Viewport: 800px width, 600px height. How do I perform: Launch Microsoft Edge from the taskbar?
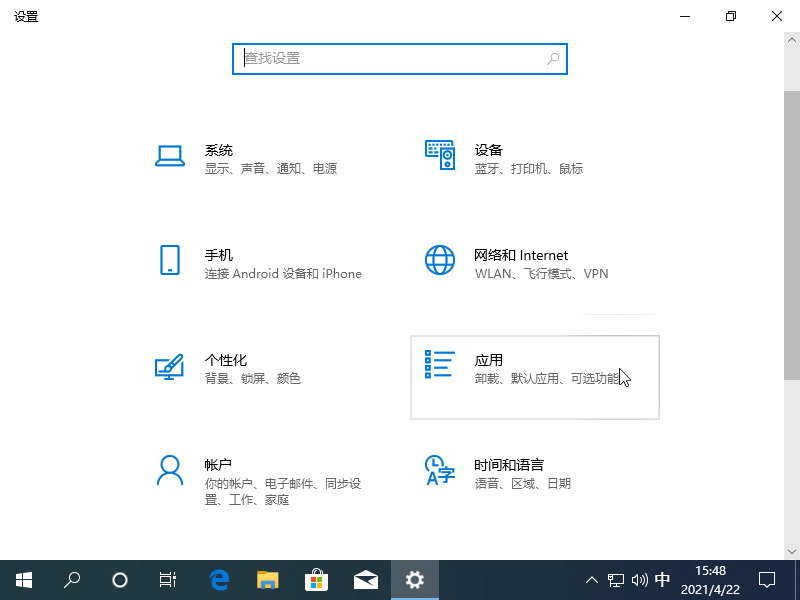point(219,579)
